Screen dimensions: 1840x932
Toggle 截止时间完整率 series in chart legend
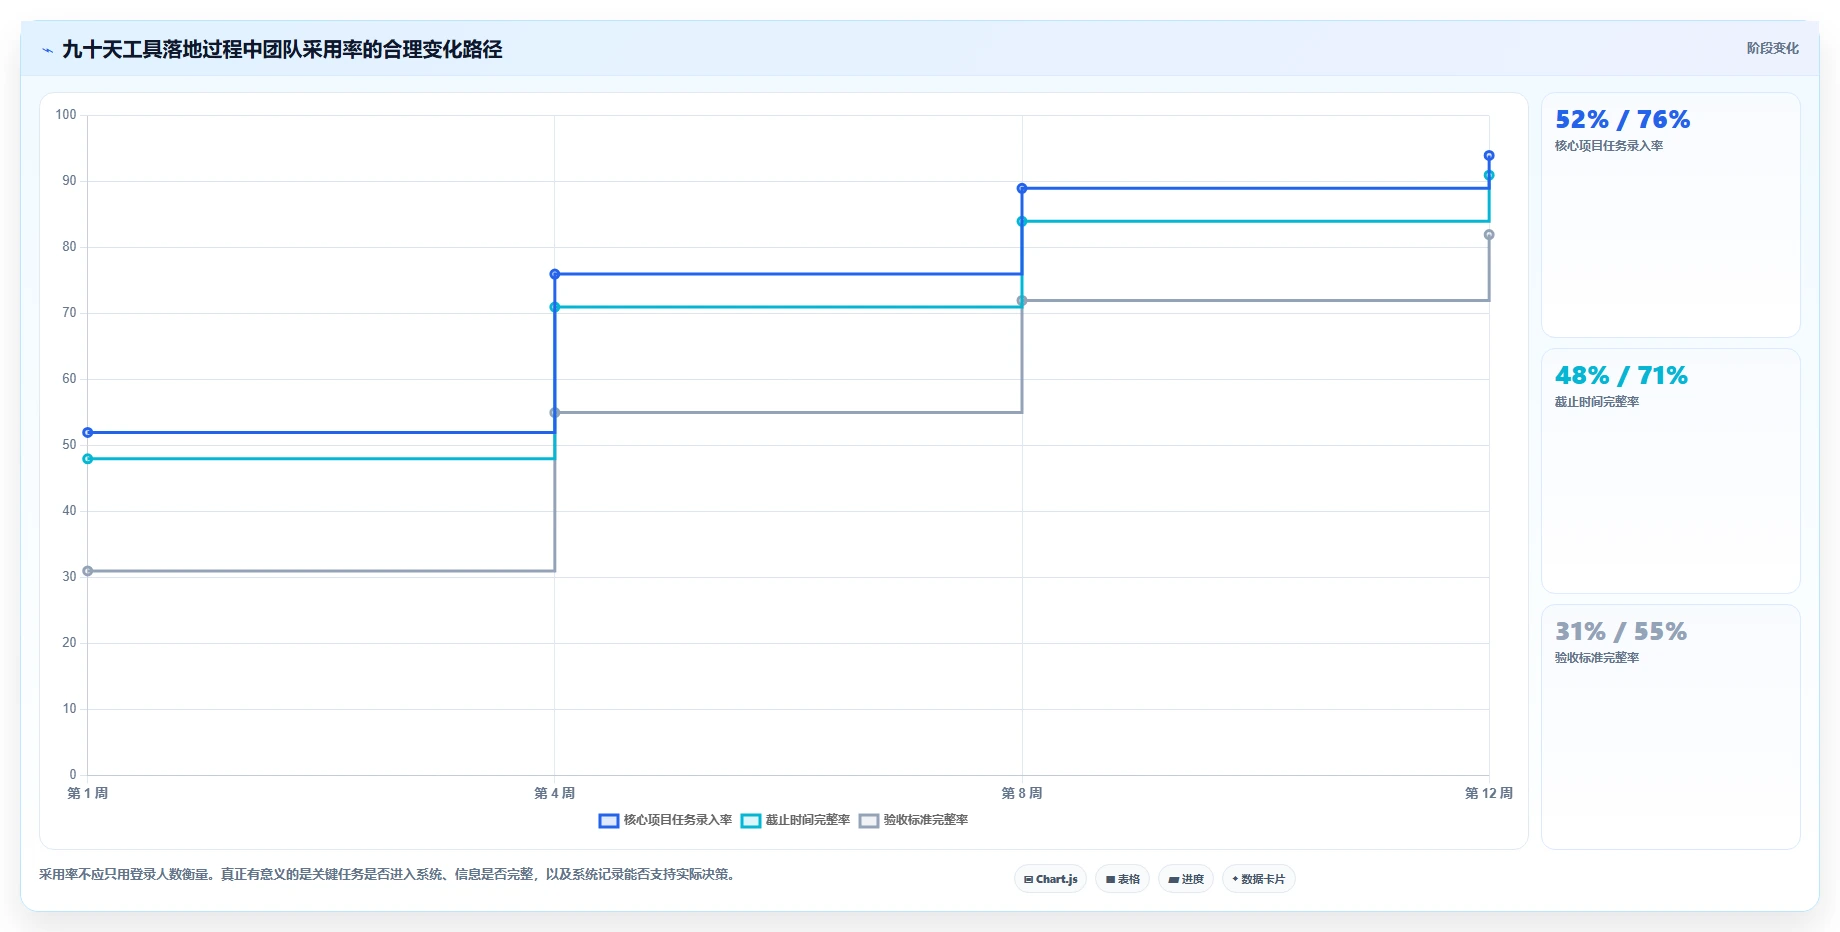pos(795,820)
